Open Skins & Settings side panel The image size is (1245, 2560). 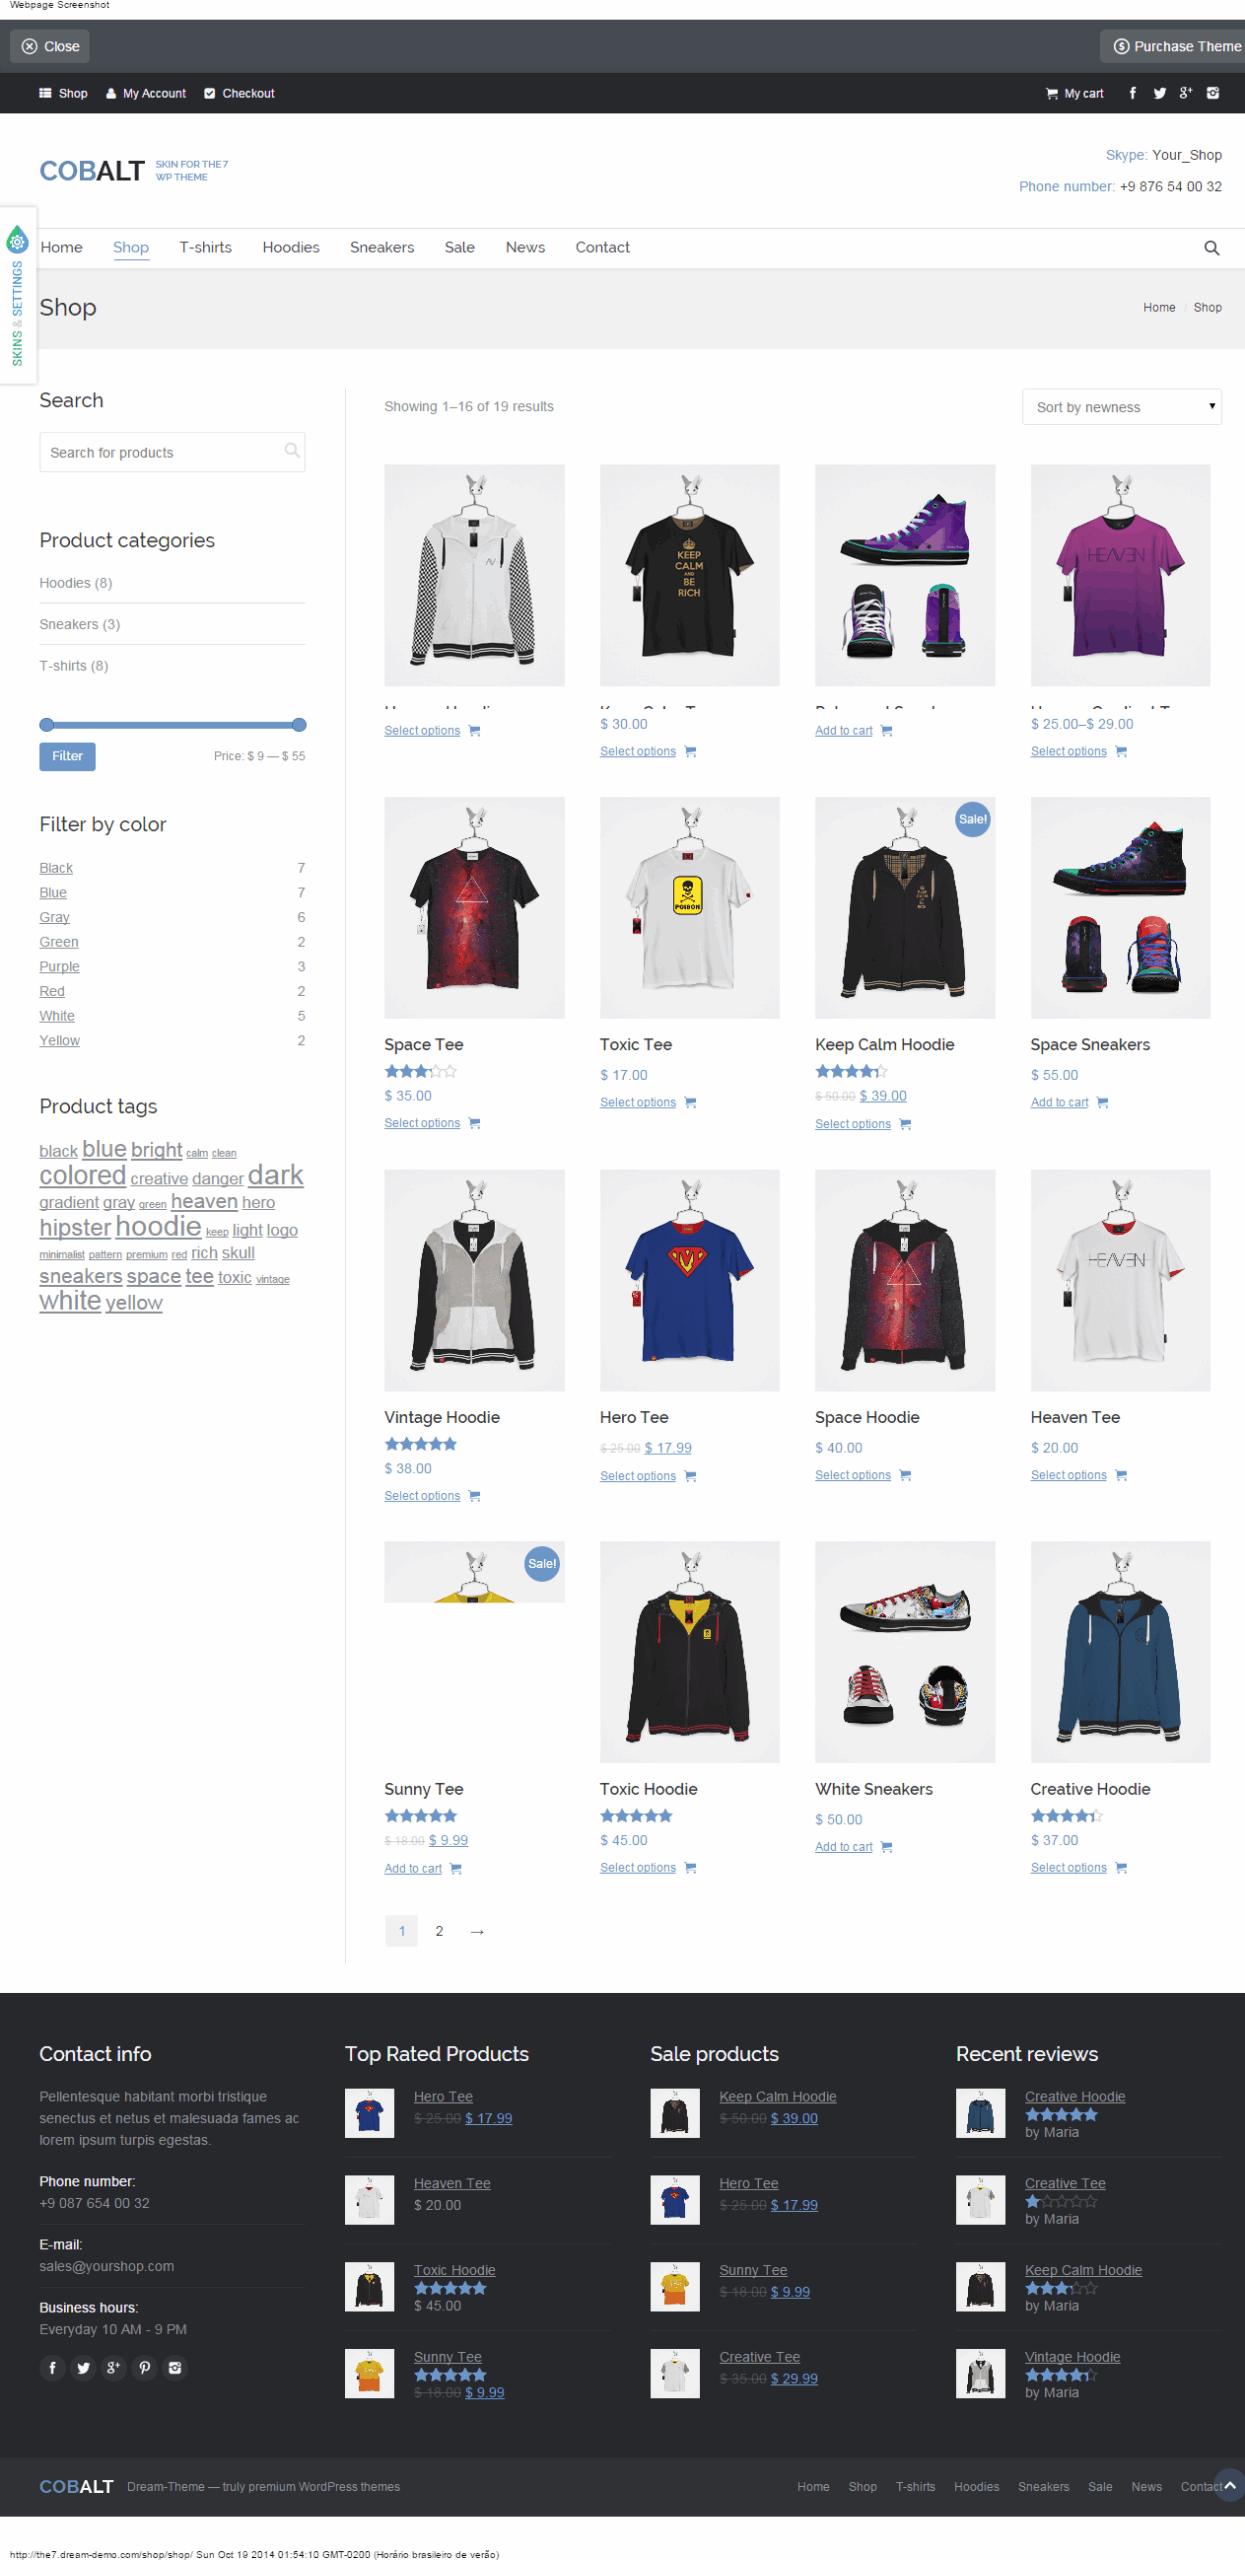[x=18, y=295]
